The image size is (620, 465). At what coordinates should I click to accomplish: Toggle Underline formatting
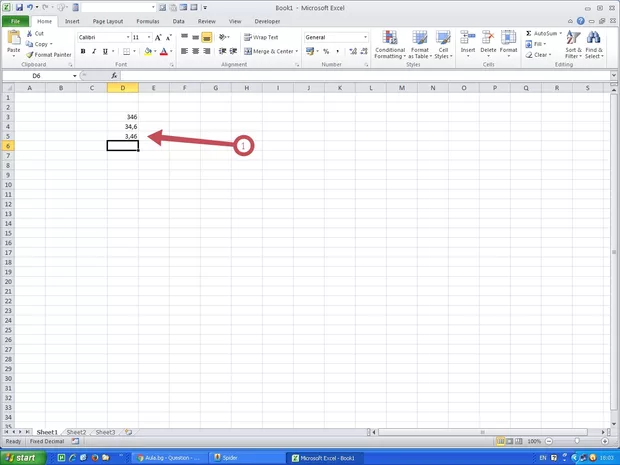pos(105,51)
